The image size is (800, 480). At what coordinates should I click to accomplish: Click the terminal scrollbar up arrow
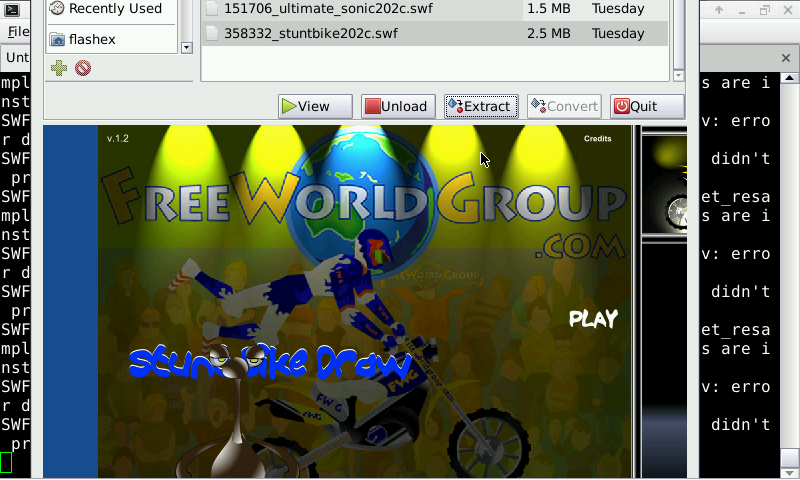(789, 78)
